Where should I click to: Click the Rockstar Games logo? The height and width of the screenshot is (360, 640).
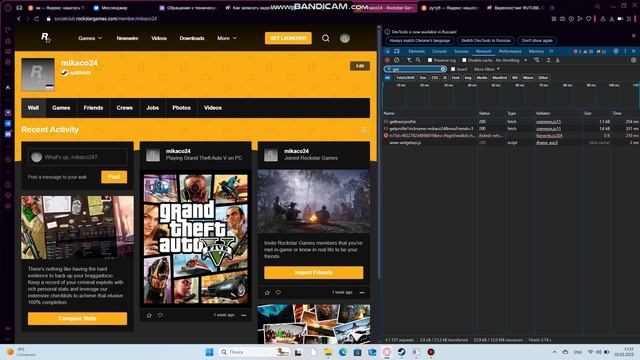(x=46, y=38)
